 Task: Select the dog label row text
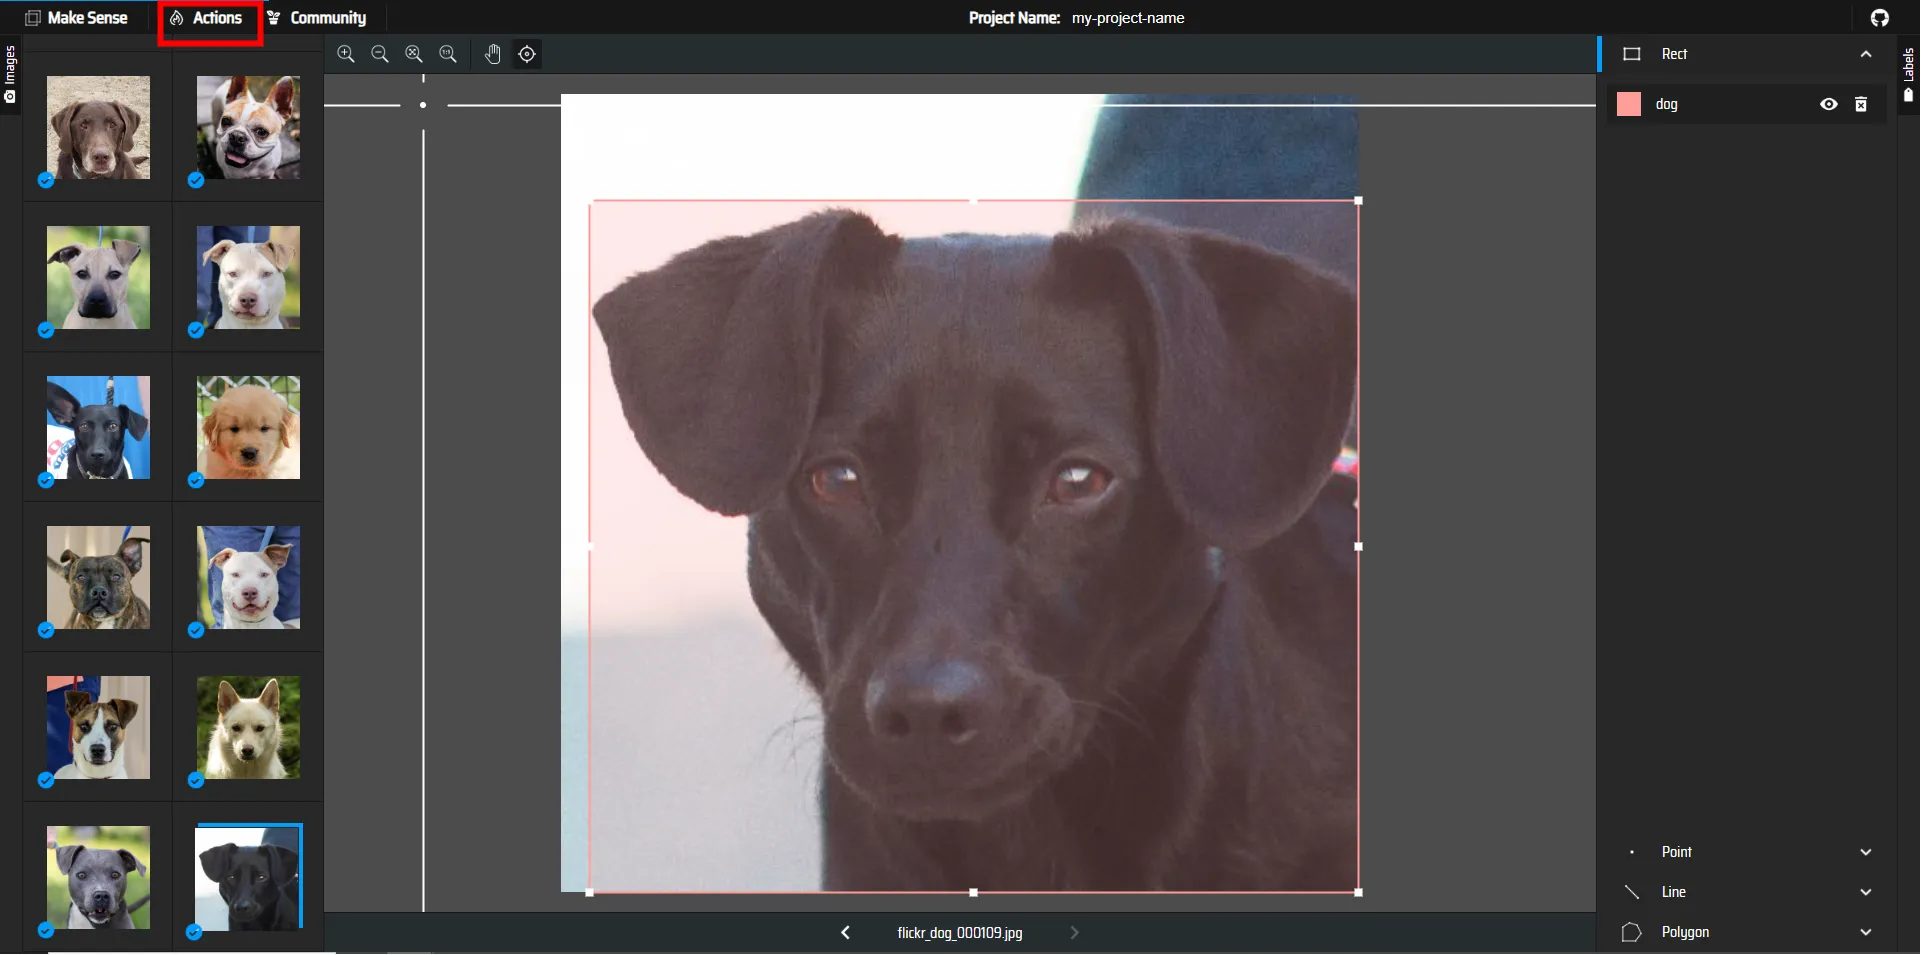point(1666,104)
